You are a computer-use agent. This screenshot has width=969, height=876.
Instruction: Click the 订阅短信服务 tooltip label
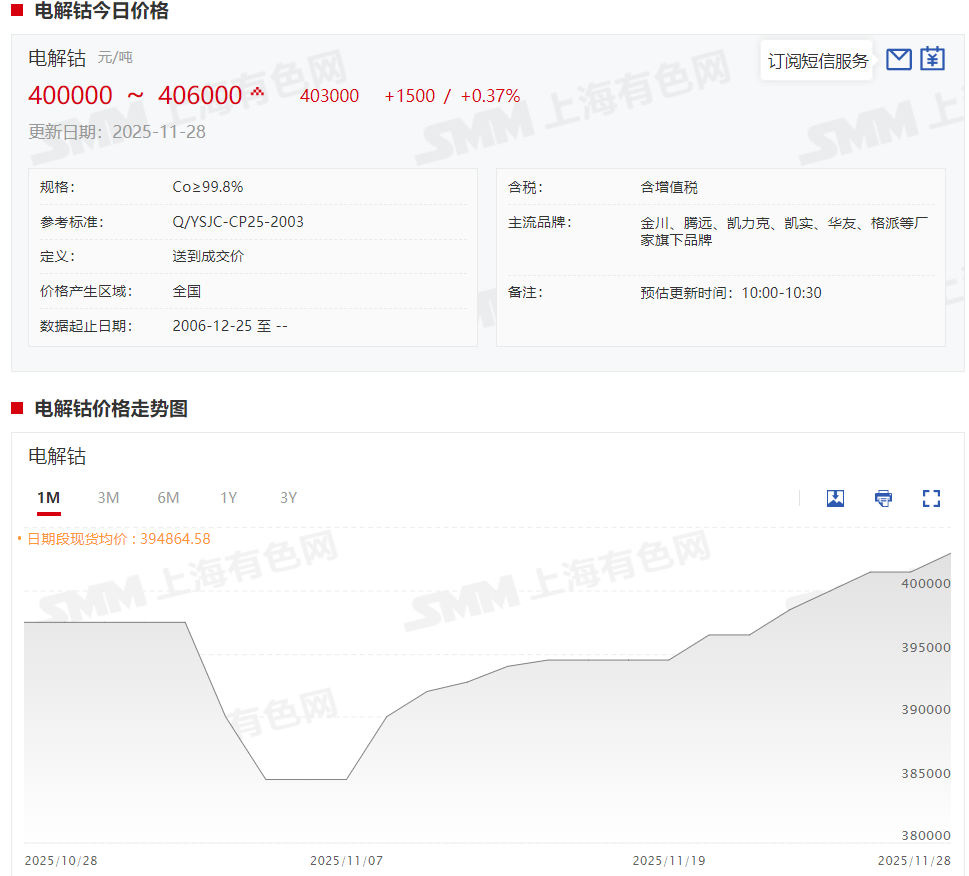[x=817, y=61]
